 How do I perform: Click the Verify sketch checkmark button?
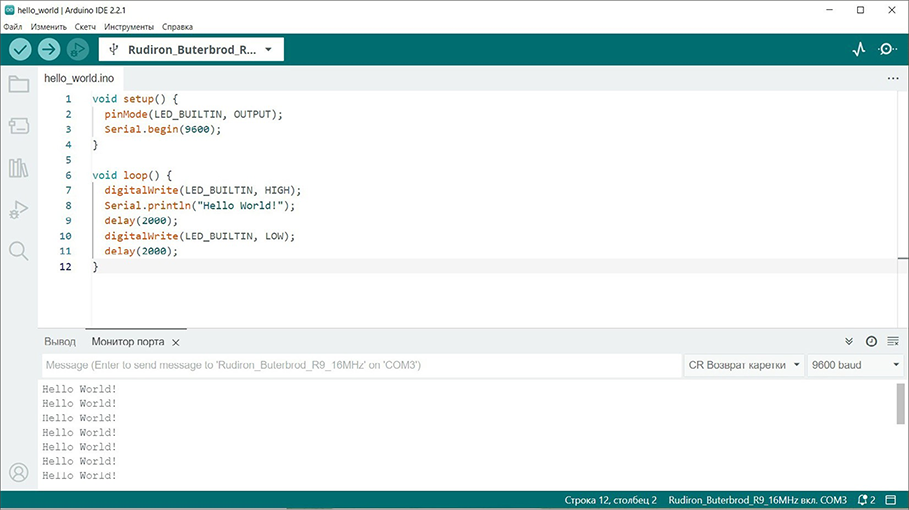pos(20,49)
